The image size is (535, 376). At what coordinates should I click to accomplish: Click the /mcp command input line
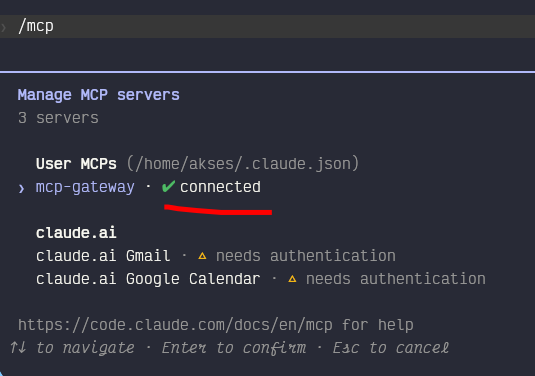(x=268, y=26)
